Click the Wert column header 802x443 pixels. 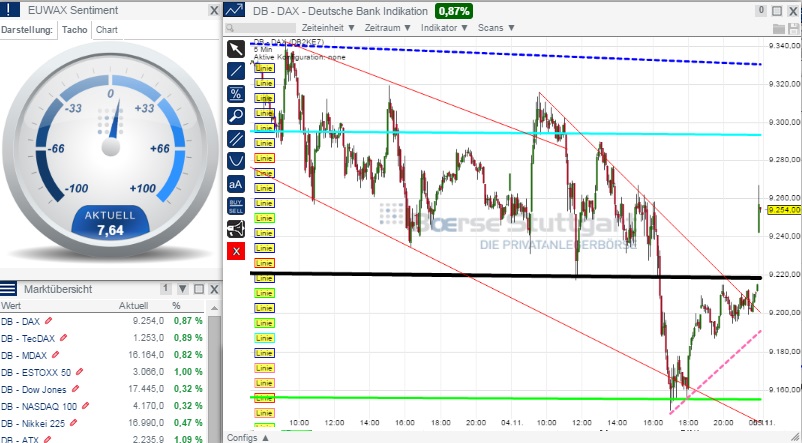(x=11, y=306)
